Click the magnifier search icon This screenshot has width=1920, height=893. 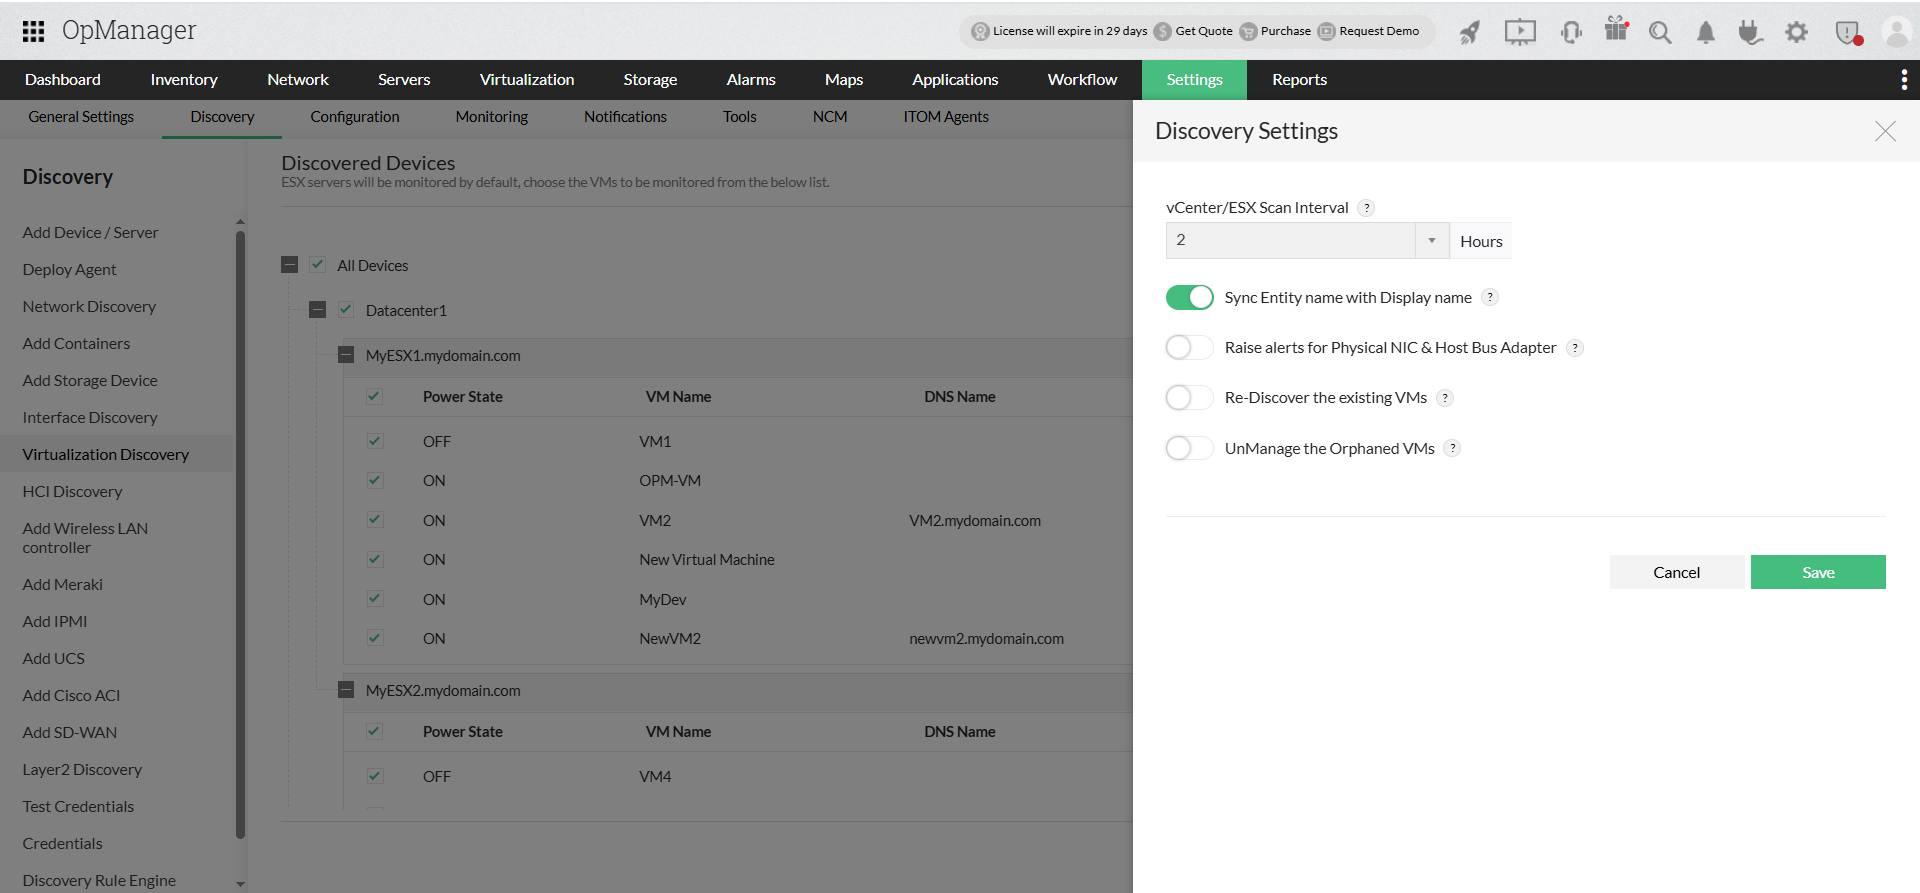point(1660,32)
